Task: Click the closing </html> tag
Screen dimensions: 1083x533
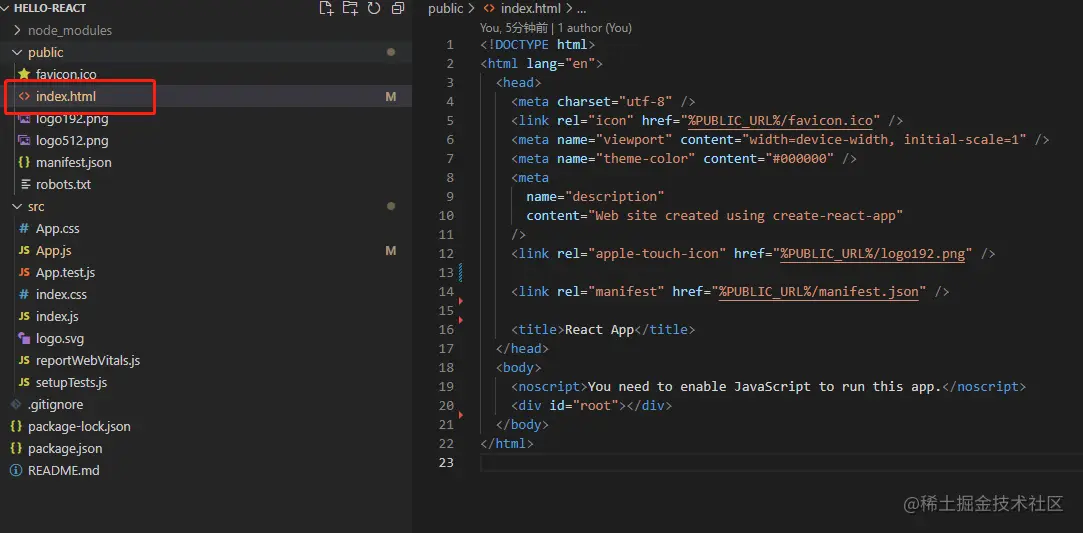Action: click(x=507, y=443)
